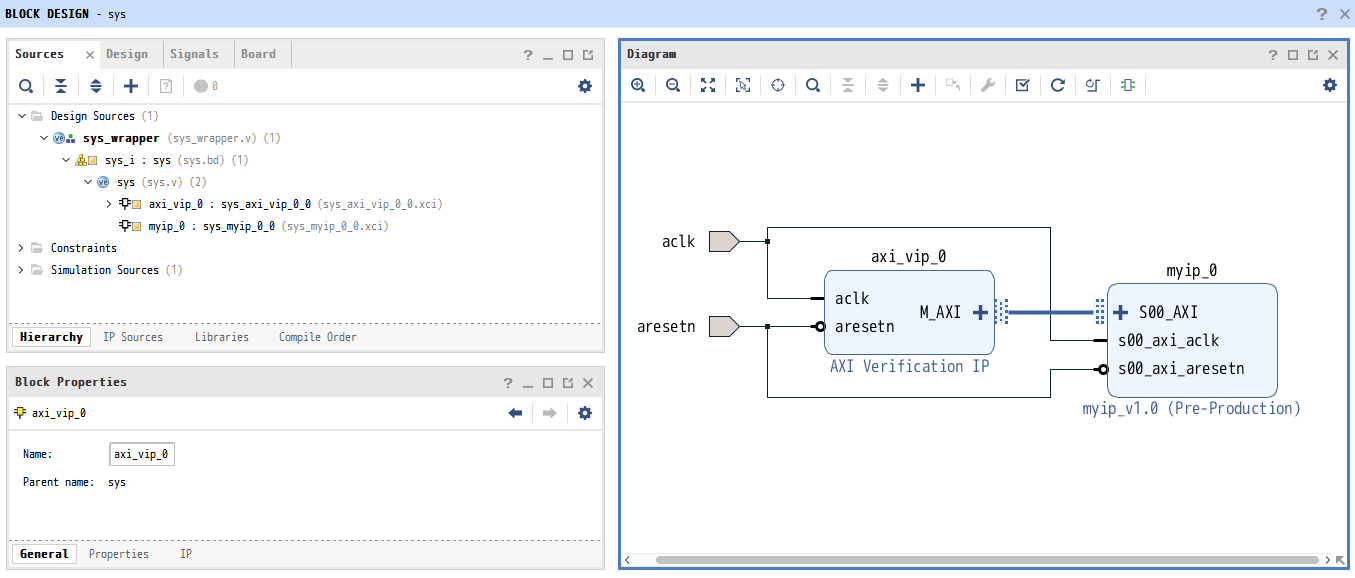Screen dimensions: 1355x578
Task: Regenerate the diagram layout
Action: pos(1057,85)
